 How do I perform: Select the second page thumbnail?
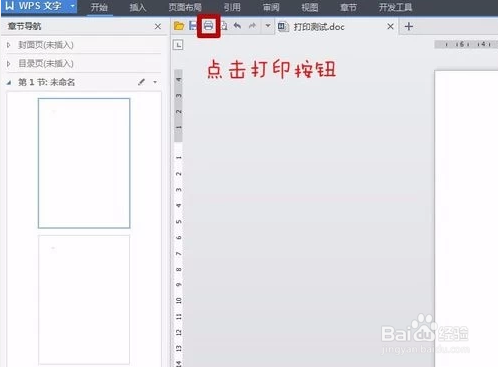(84, 300)
